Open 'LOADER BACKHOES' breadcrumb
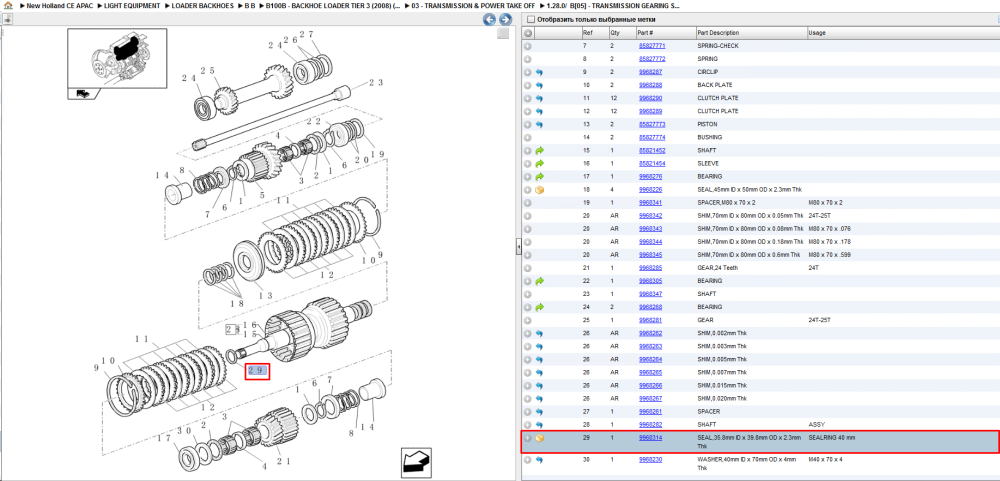1000x481 pixels. [x=203, y=5]
